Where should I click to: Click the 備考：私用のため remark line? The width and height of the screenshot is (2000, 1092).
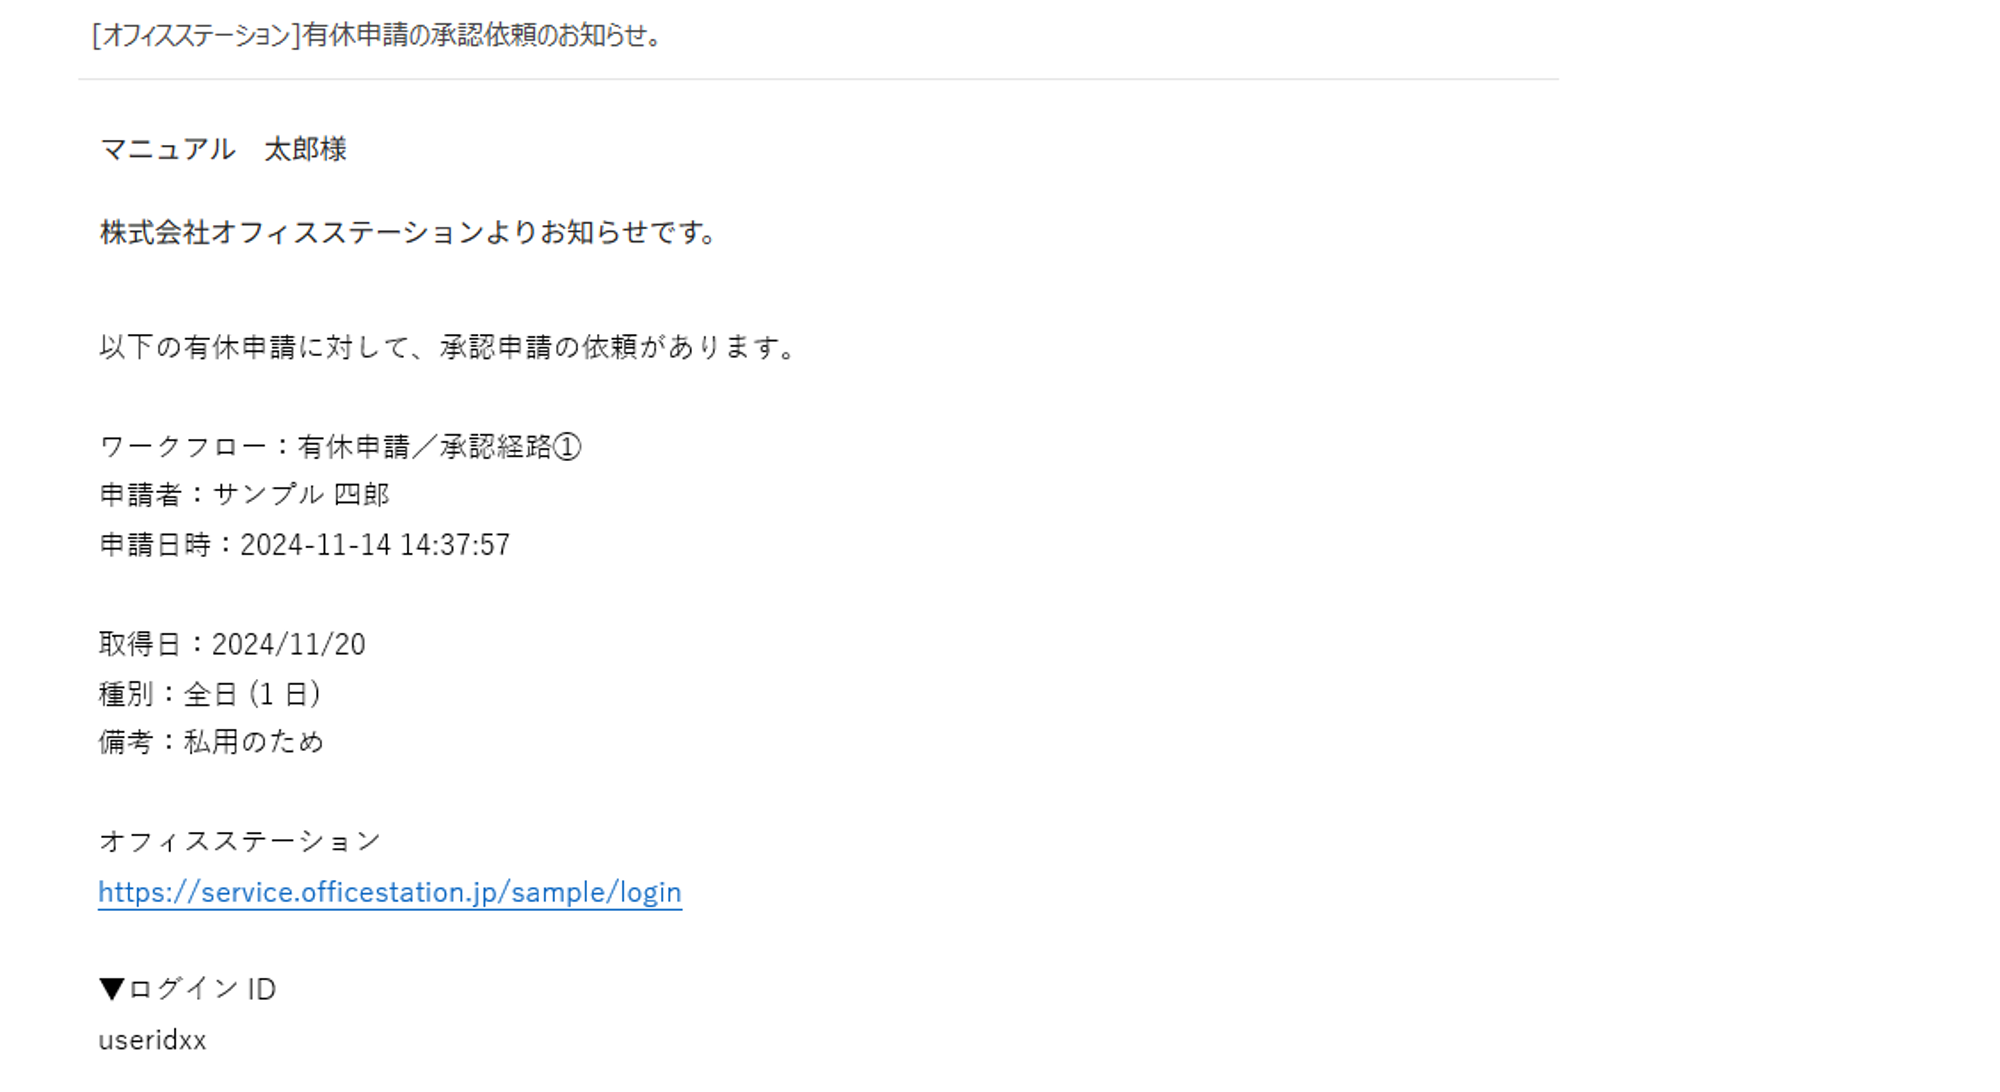click(211, 742)
